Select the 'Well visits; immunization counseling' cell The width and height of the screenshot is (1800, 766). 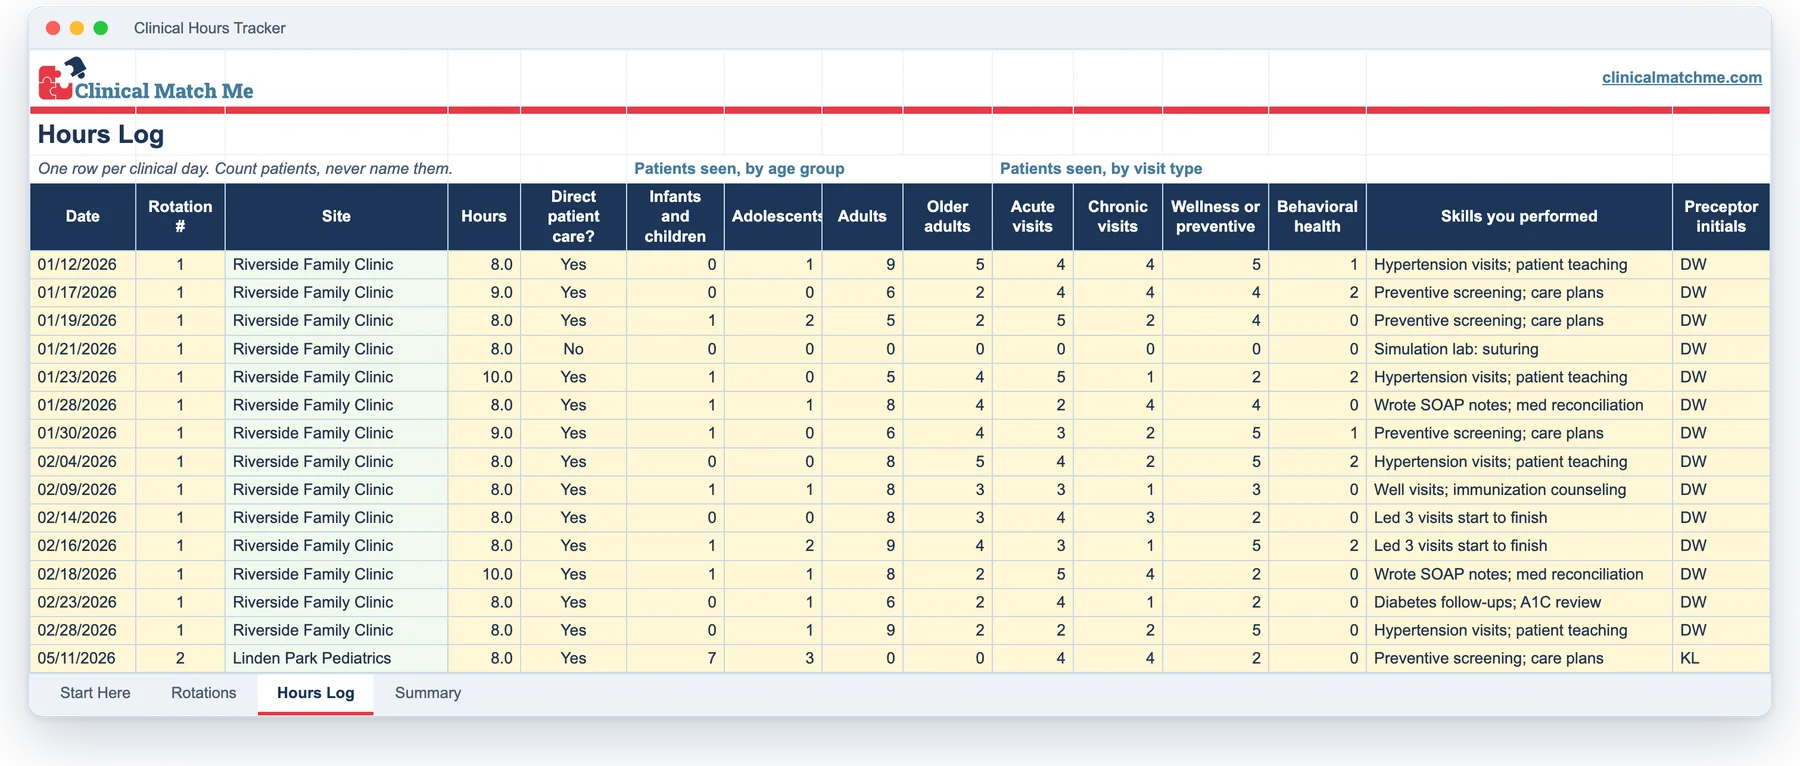point(1519,490)
